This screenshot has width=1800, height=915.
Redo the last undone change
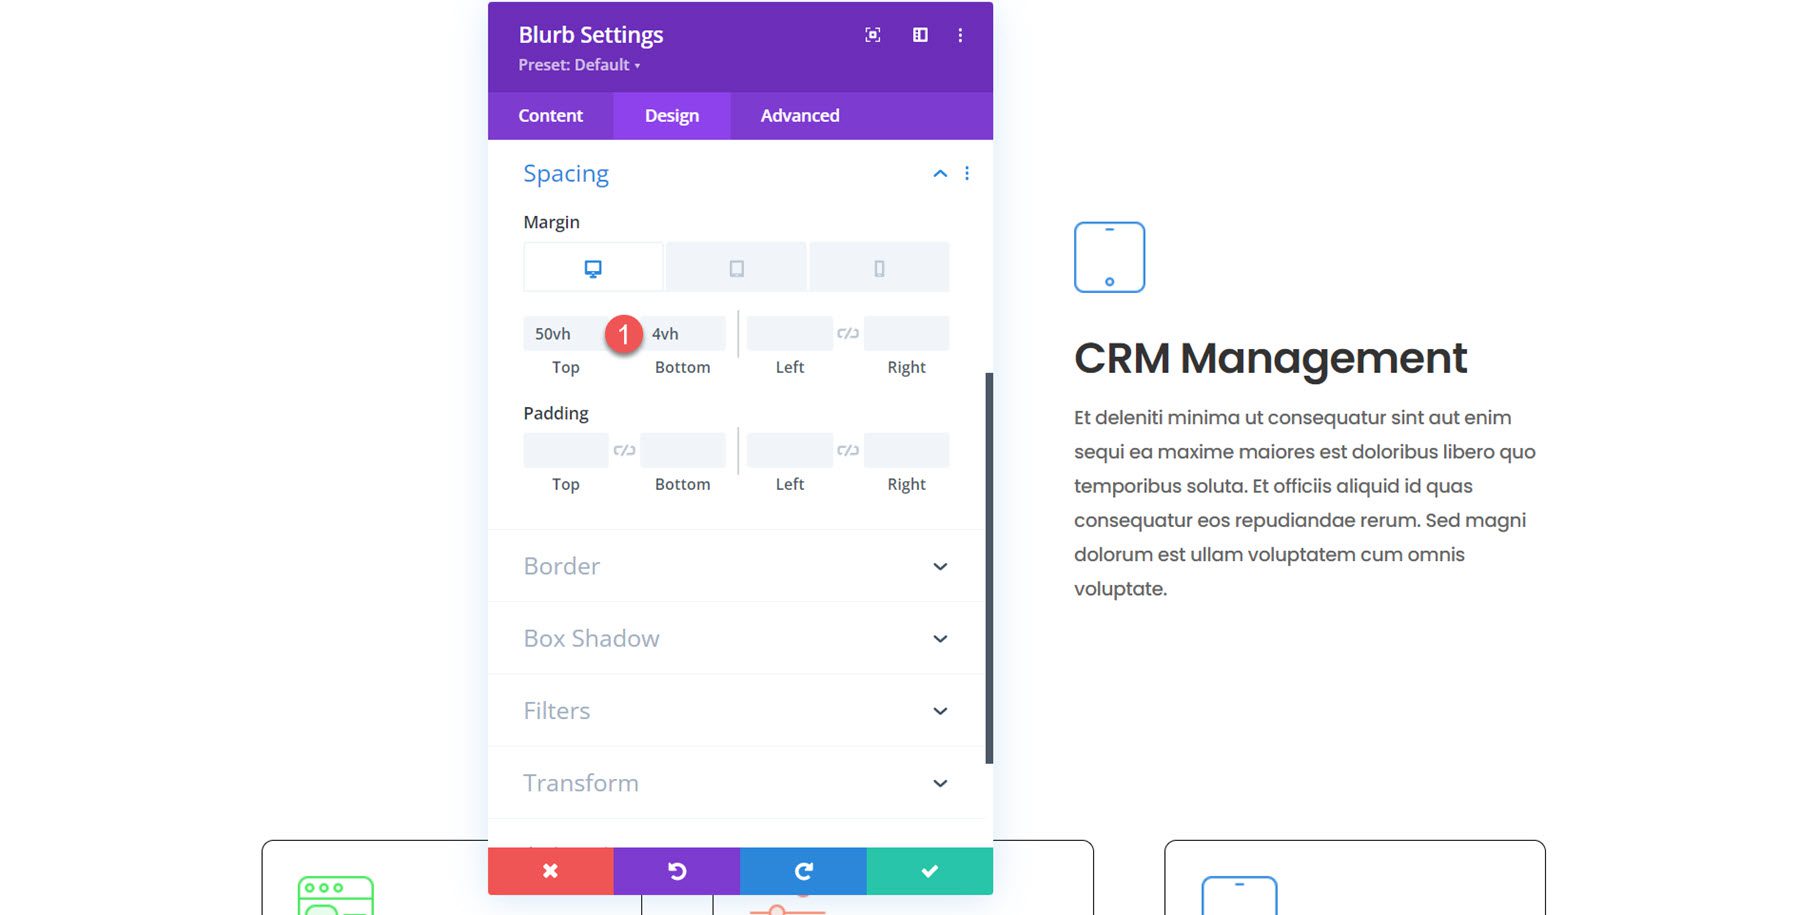(803, 870)
